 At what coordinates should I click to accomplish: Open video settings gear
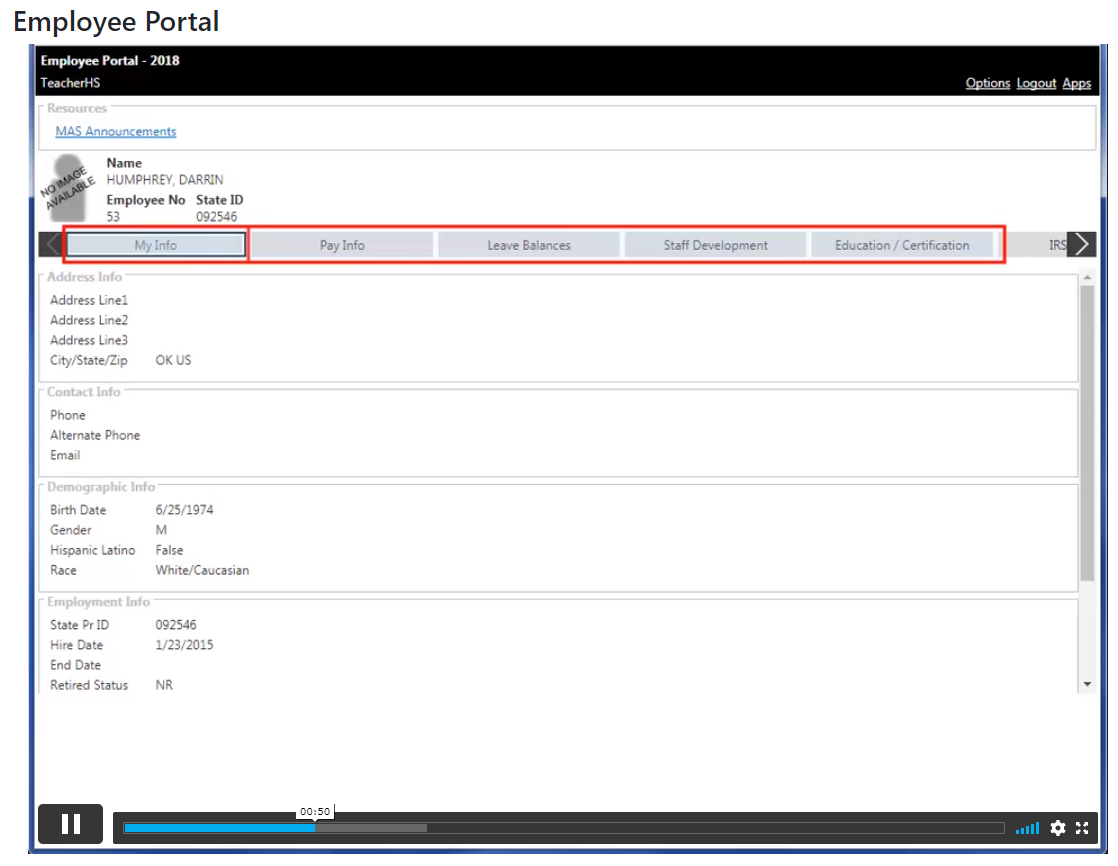(1057, 828)
